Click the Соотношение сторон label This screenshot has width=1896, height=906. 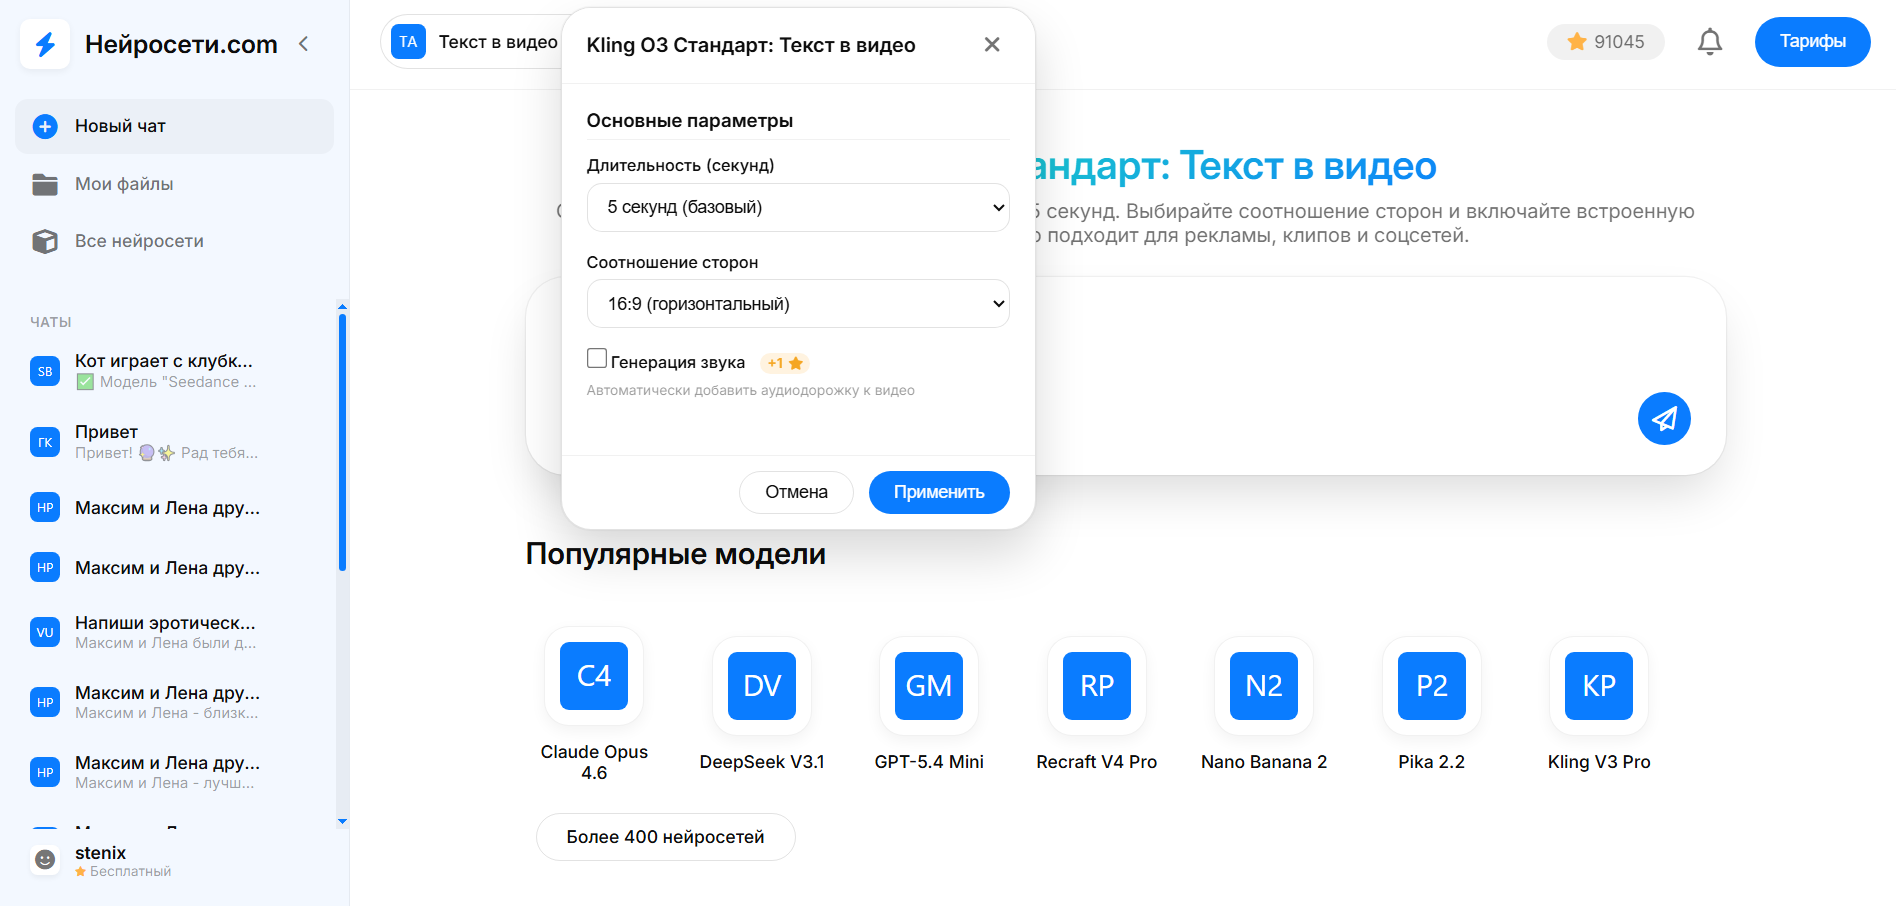pos(672,263)
